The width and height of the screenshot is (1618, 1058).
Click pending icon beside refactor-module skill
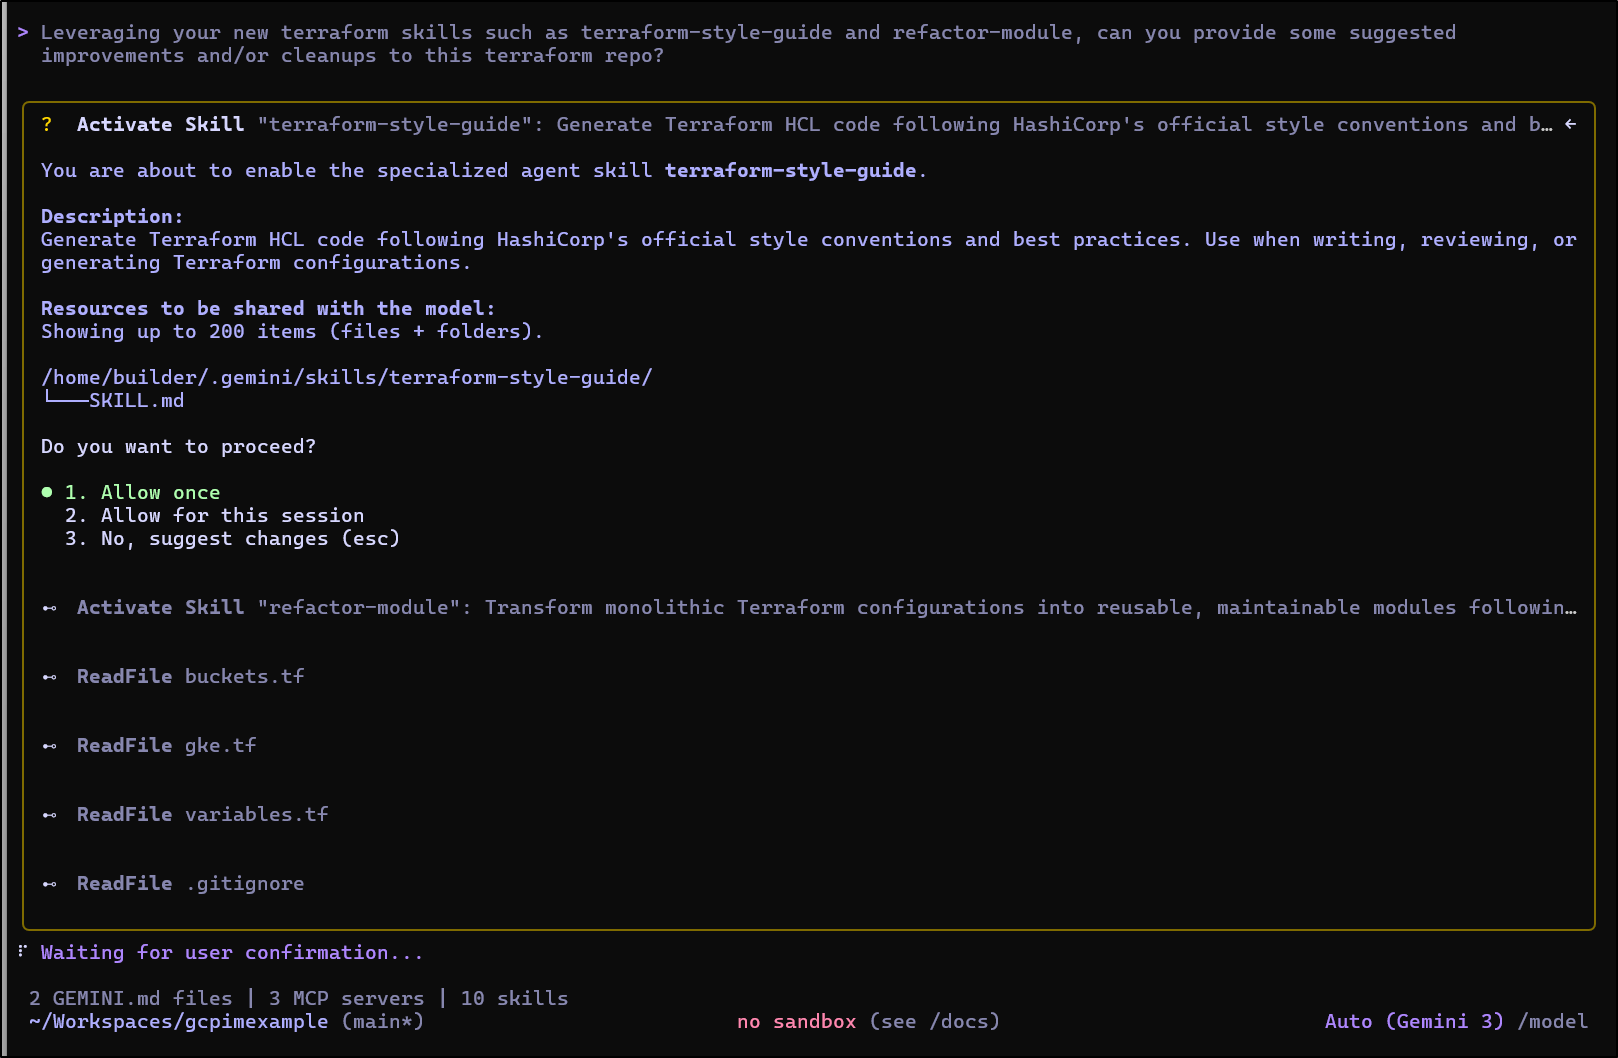pyautogui.click(x=50, y=608)
